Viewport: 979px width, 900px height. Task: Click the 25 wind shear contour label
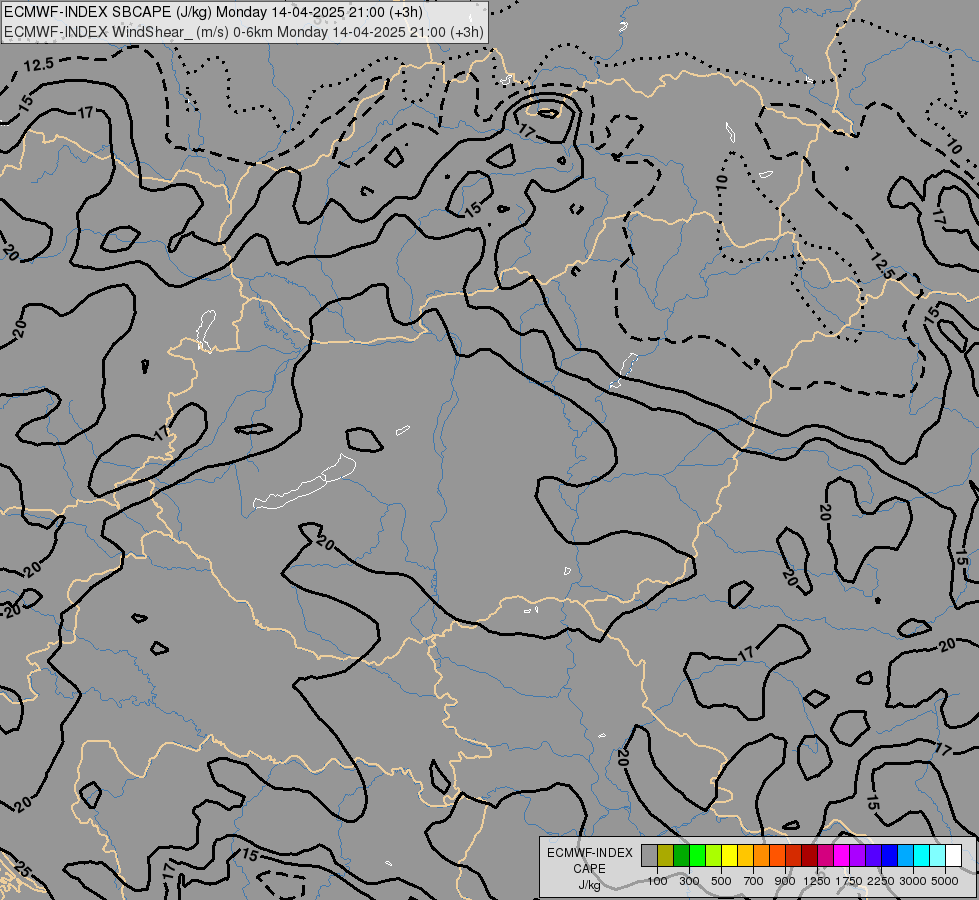(x=22, y=869)
